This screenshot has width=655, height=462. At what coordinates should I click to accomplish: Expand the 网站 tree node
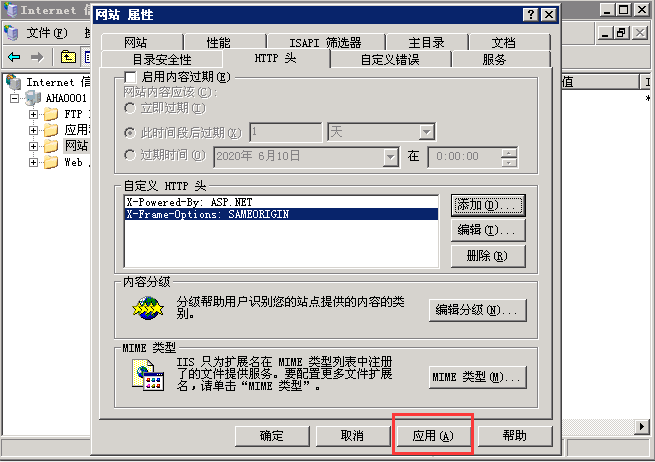tap(33, 146)
